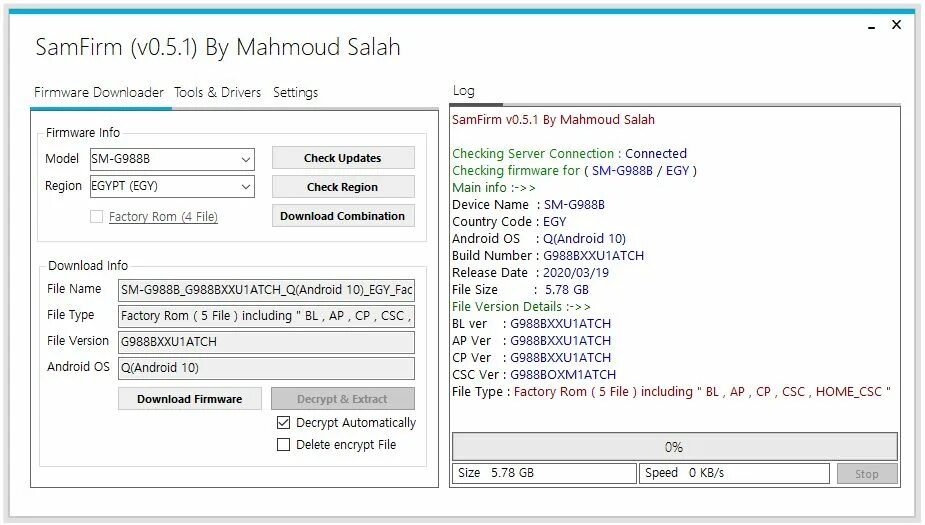Click the BL ver G988BXXU1ATCH log line
This screenshot has height=525, width=925.
(532, 324)
